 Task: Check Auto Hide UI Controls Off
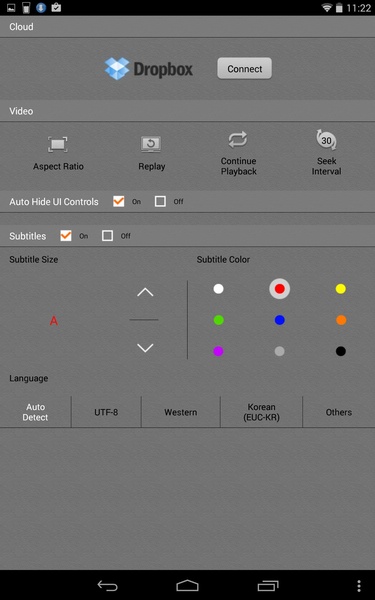[x=160, y=201]
